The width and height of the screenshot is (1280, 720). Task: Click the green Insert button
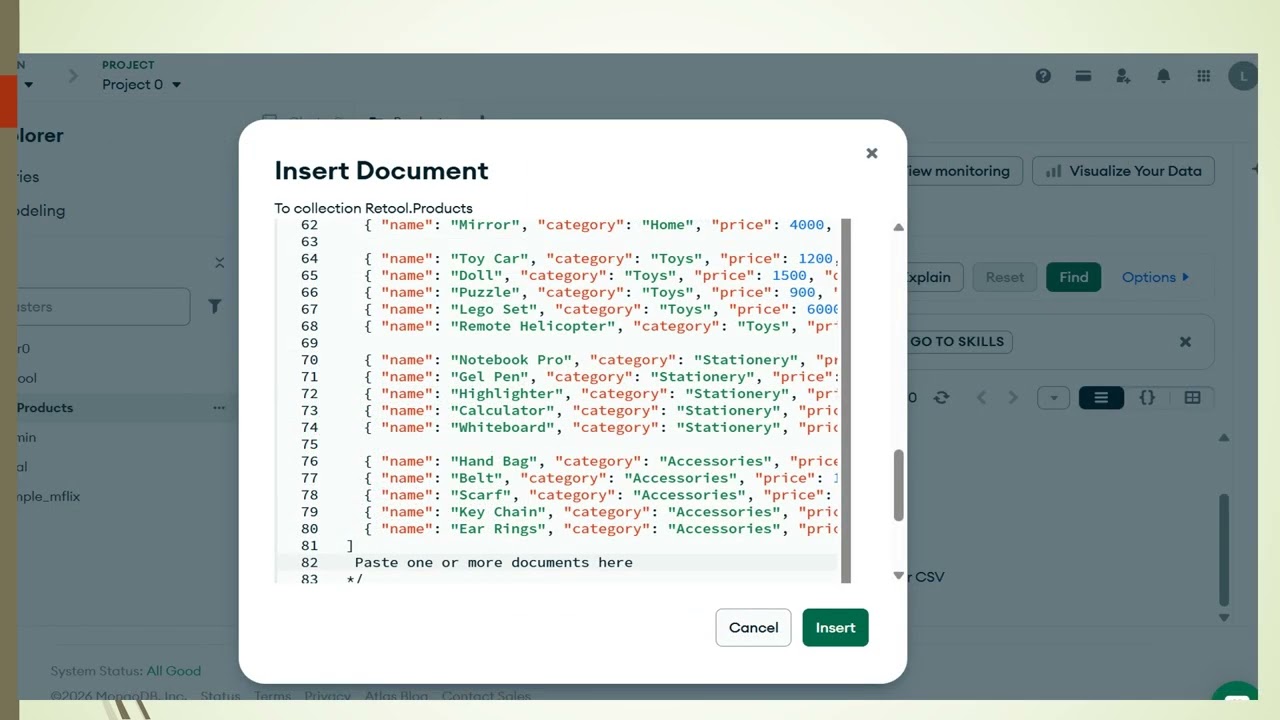(835, 627)
